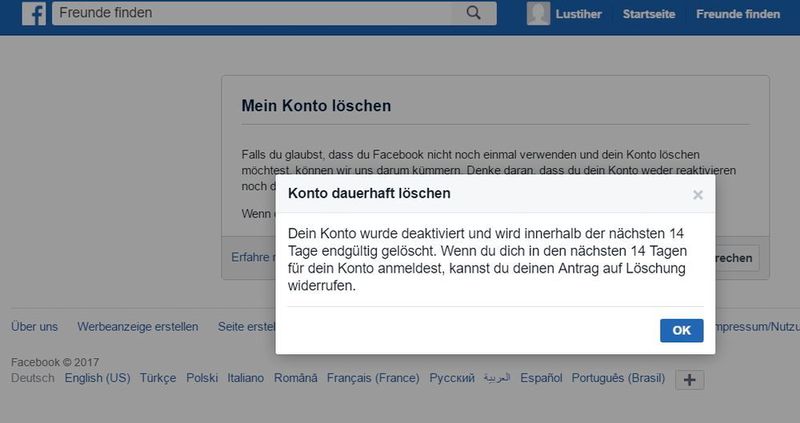Click Deutsch current language text
Viewport: 800px width, 423px height.
coord(33,378)
